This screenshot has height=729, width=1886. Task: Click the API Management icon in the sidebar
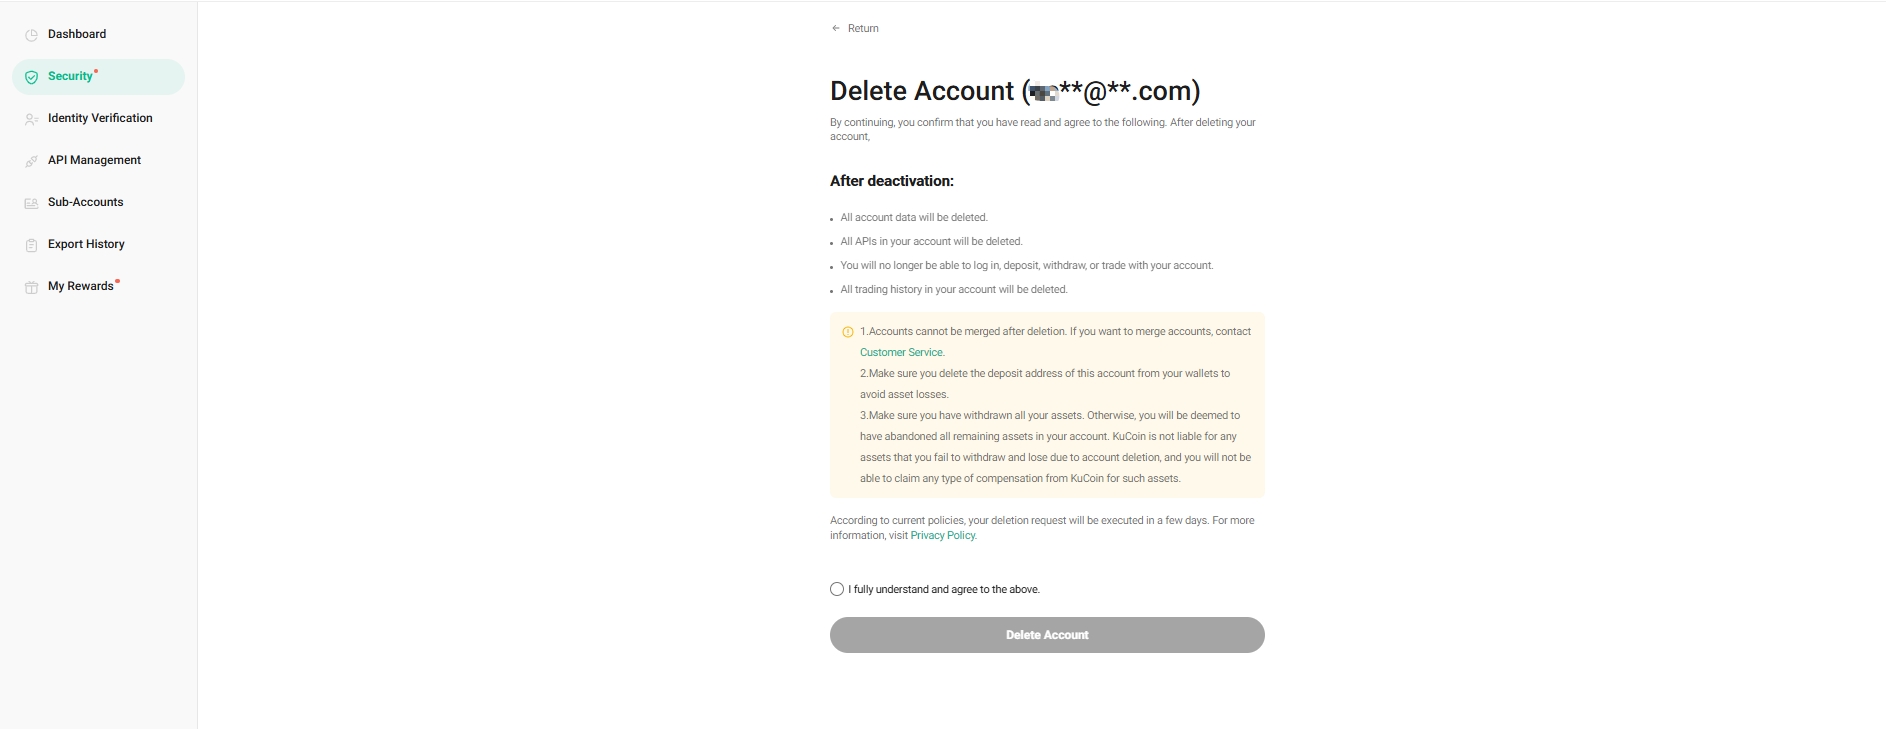pos(31,161)
